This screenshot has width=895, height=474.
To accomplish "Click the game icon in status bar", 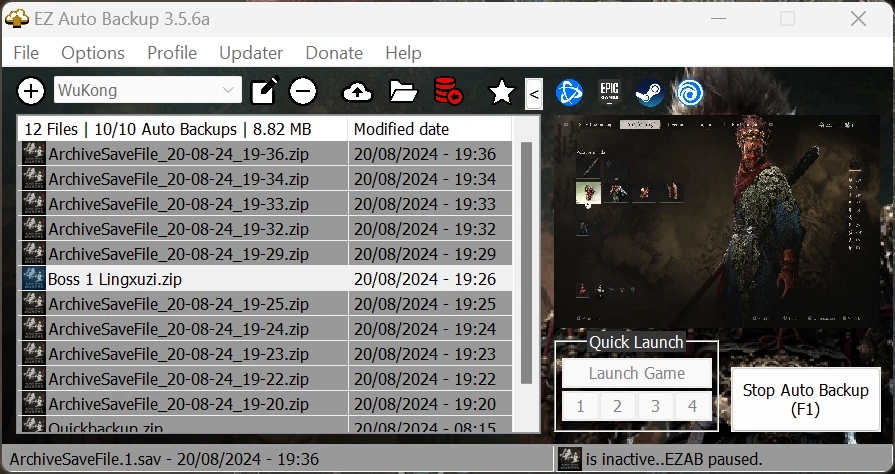I will point(570,459).
